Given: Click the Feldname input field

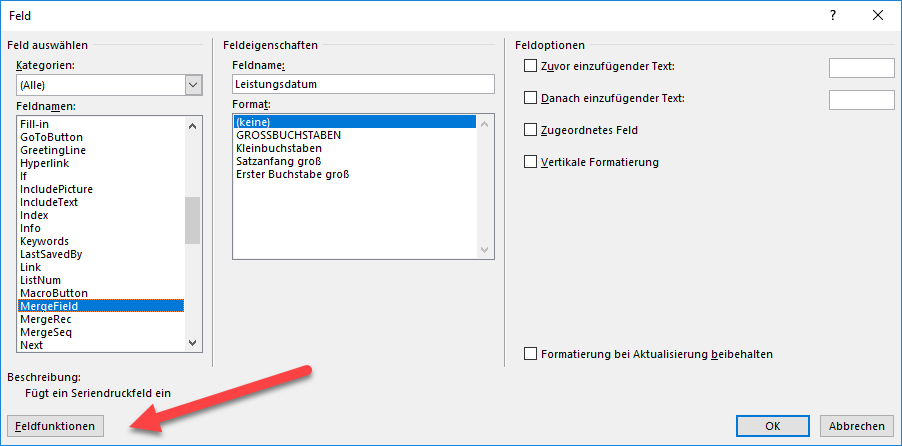Looking at the screenshot, I should pyautogui.click(x=364, y=84).
